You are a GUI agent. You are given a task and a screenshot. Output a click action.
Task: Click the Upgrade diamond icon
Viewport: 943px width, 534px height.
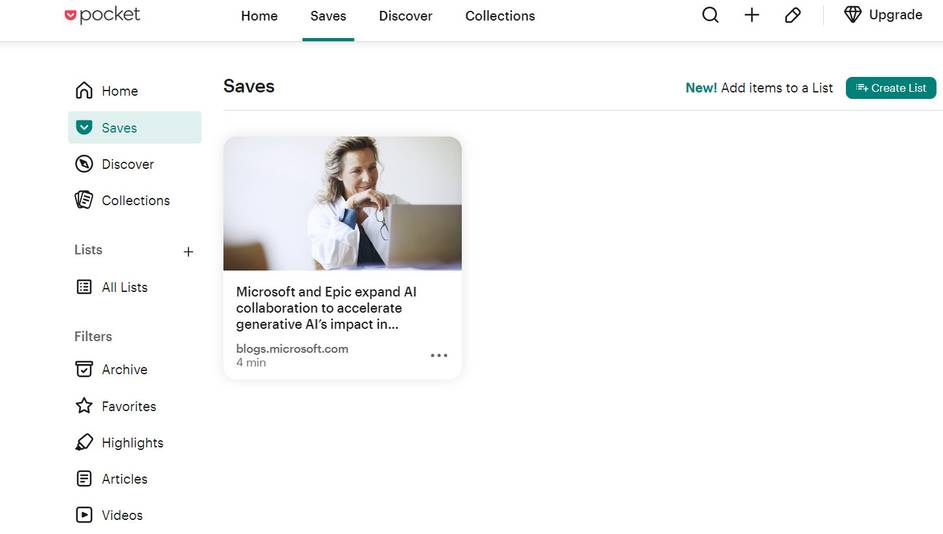pyautogui.click(x=853, y=15)
